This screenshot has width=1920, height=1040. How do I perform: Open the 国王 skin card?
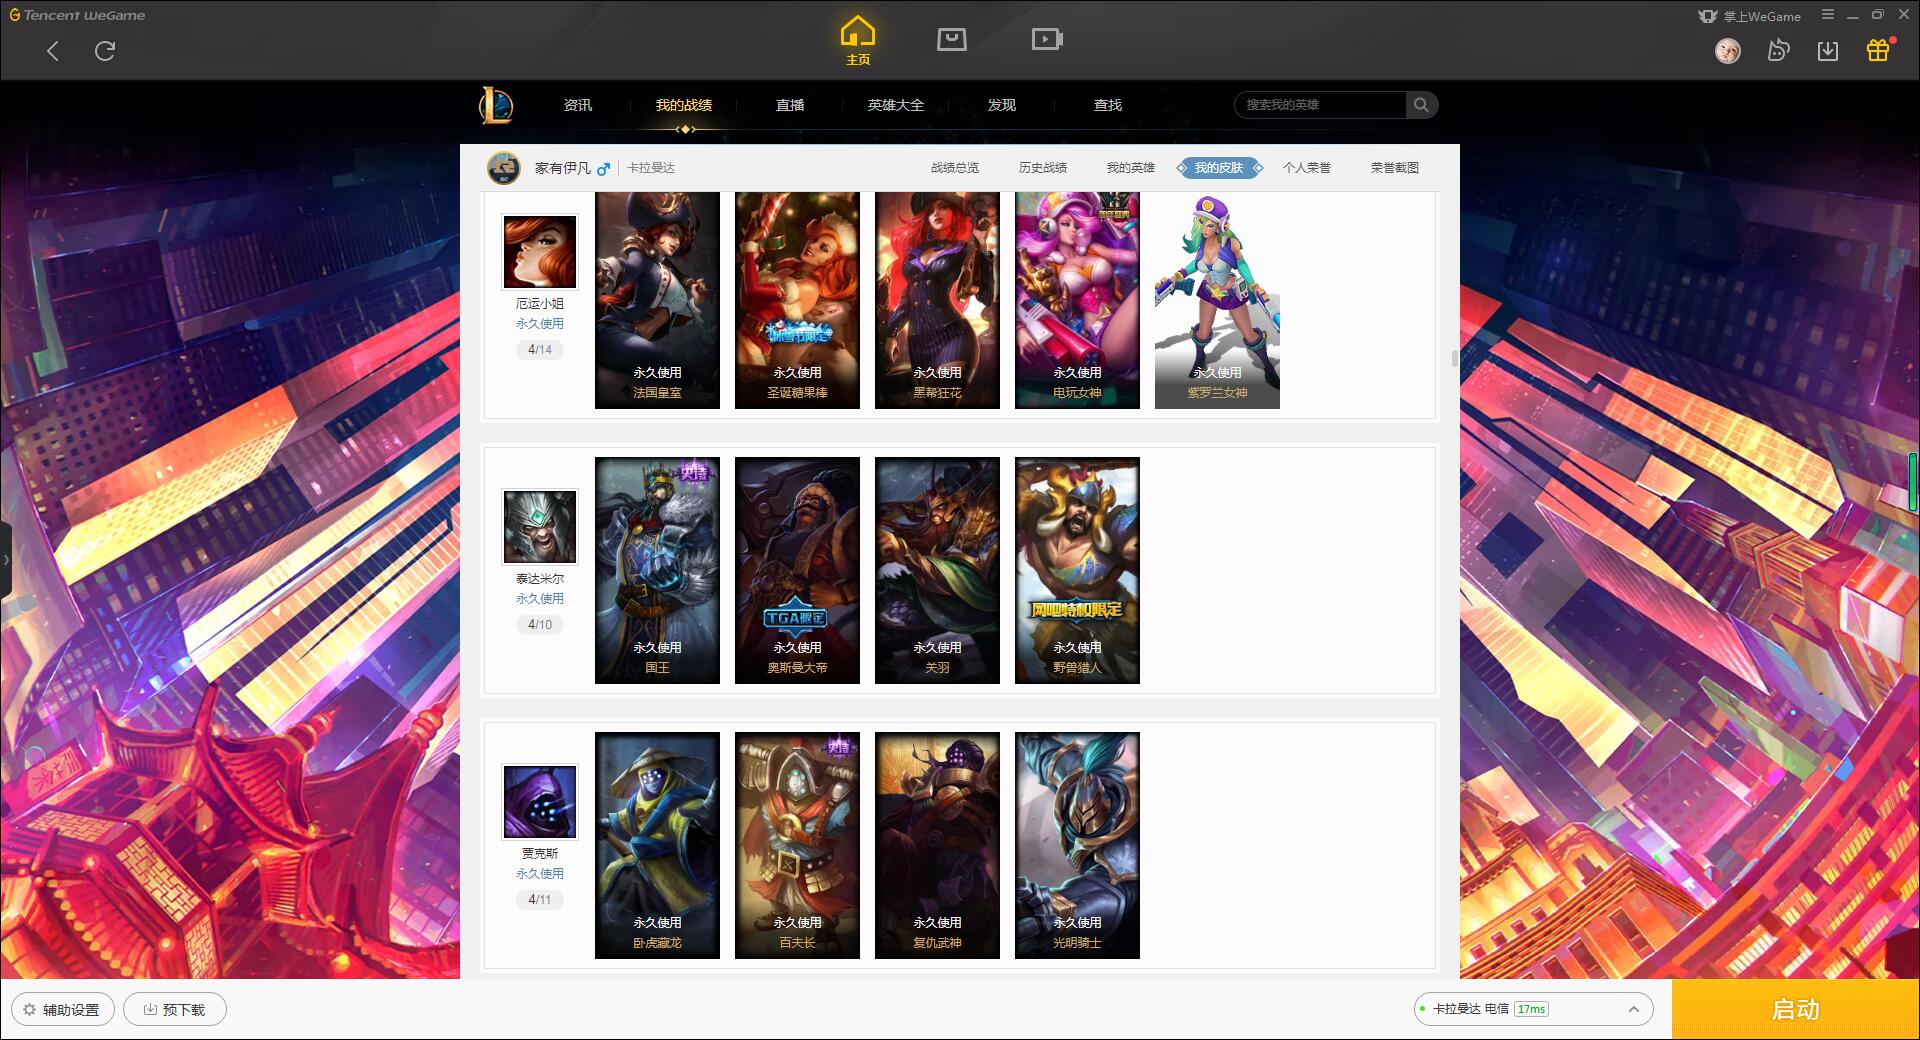coord(657,570)
